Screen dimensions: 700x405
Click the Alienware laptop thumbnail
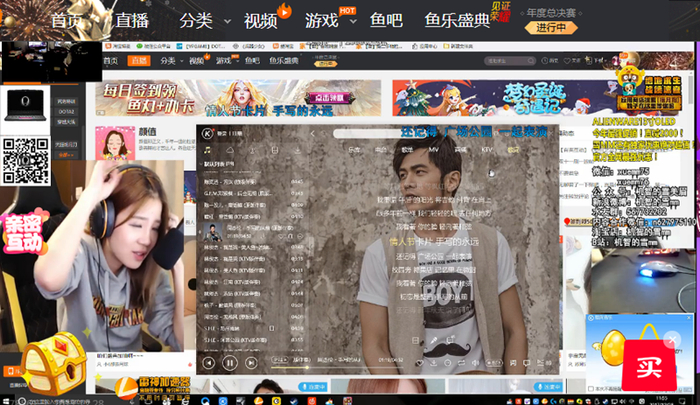(25, 105)
